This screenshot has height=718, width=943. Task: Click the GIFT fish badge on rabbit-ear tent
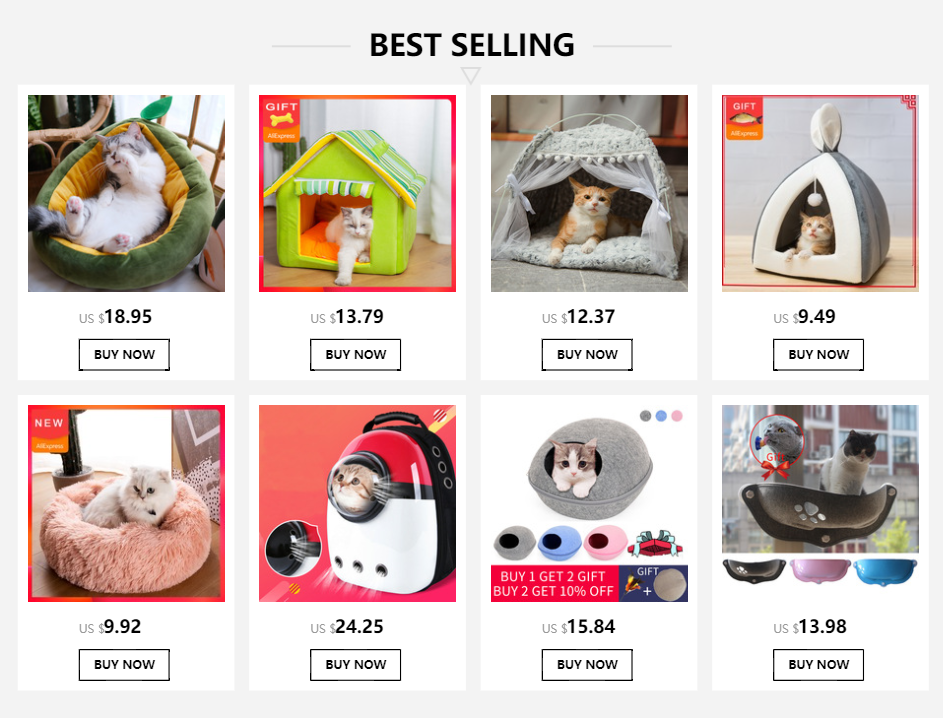tap(743, 118)
